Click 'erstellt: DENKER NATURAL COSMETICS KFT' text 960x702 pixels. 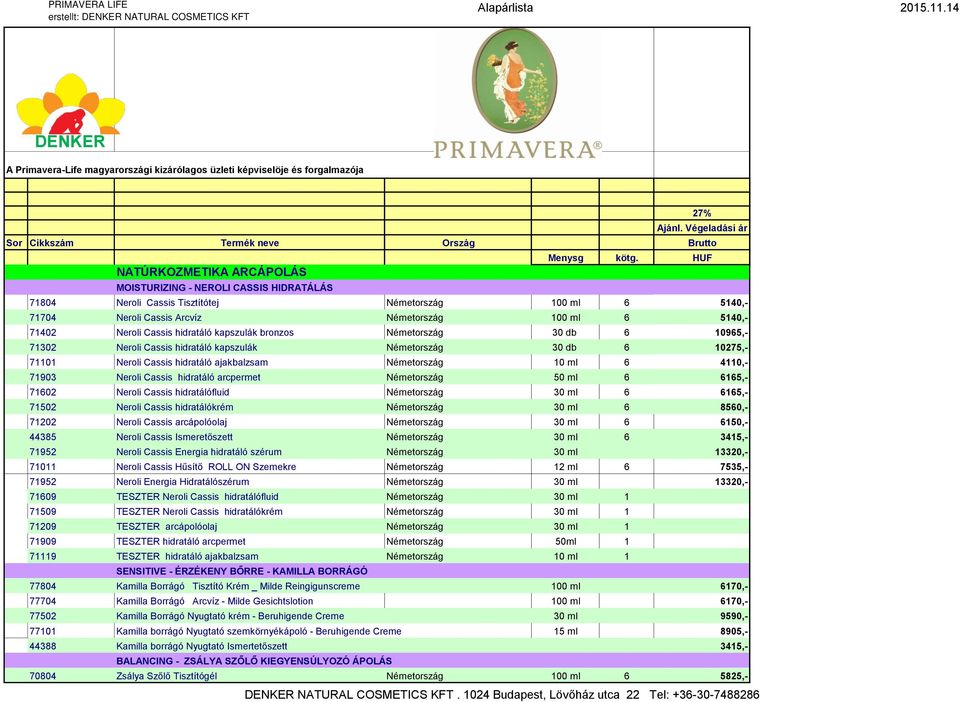click(x=149, y=17)
